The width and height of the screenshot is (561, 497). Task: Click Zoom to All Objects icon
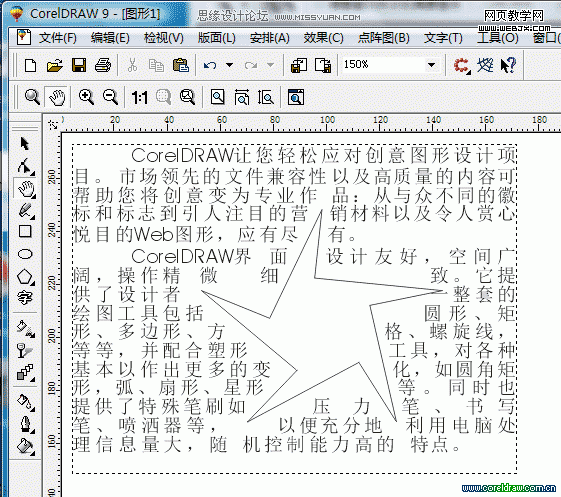point(187,97)
